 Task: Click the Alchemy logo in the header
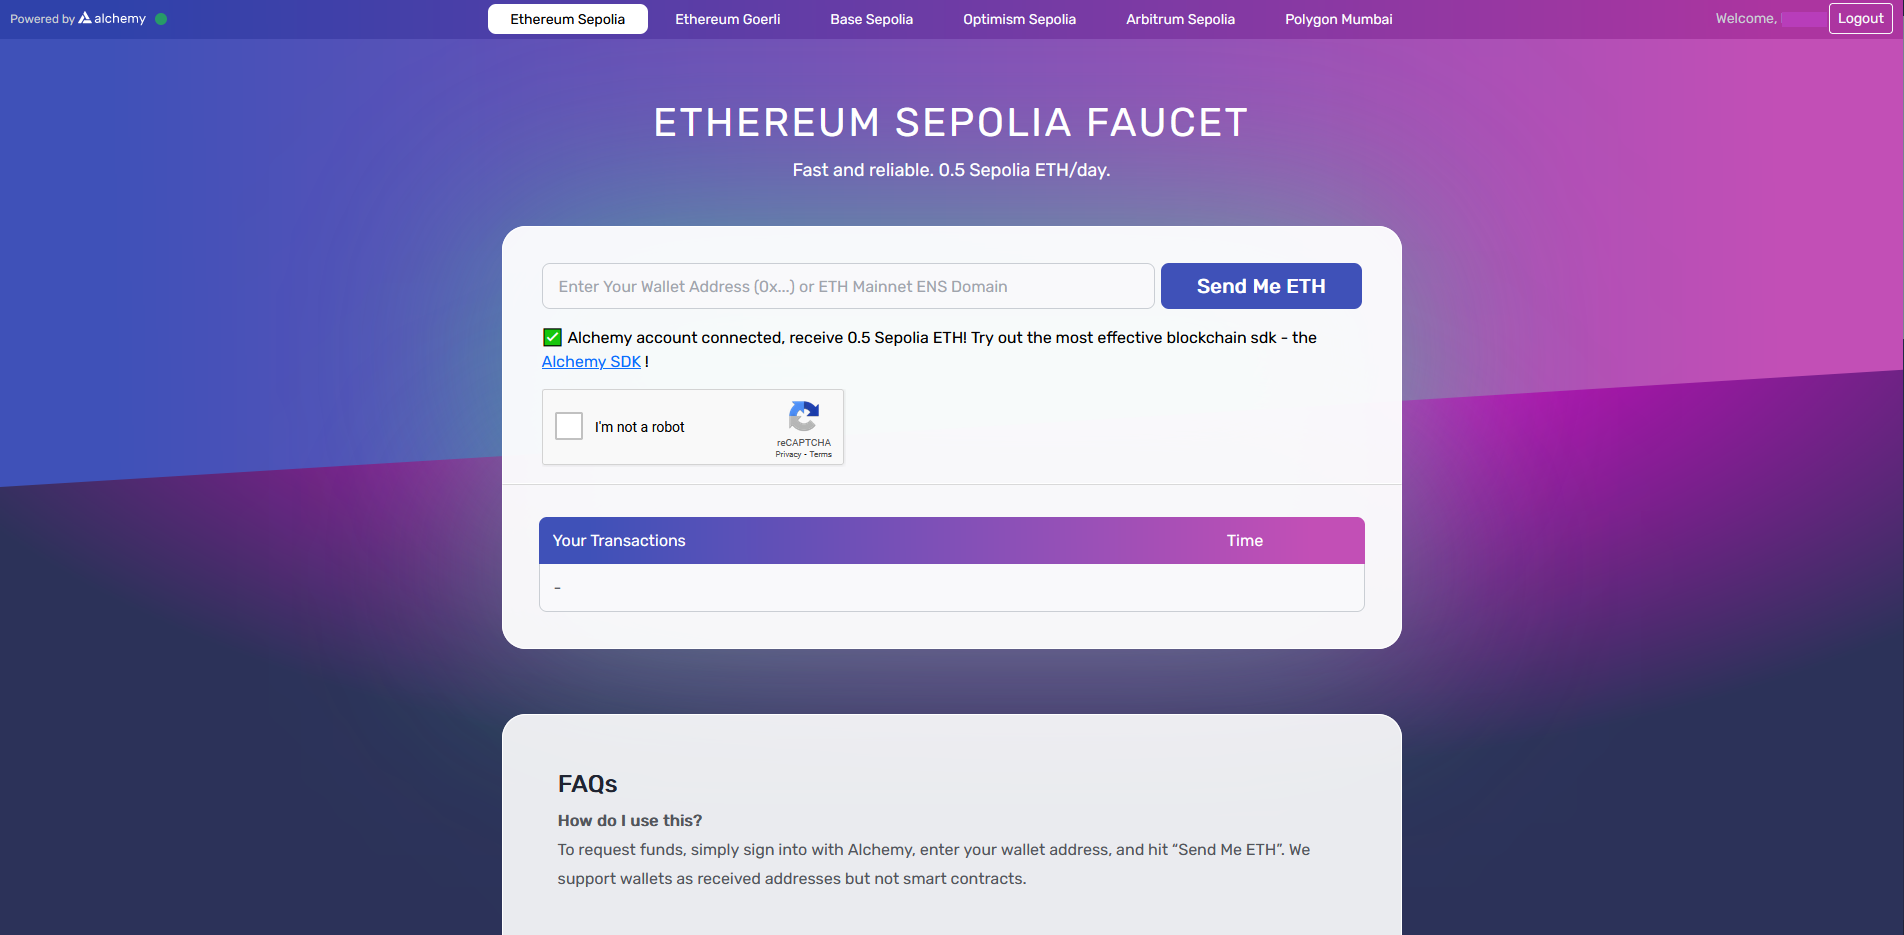112,19
